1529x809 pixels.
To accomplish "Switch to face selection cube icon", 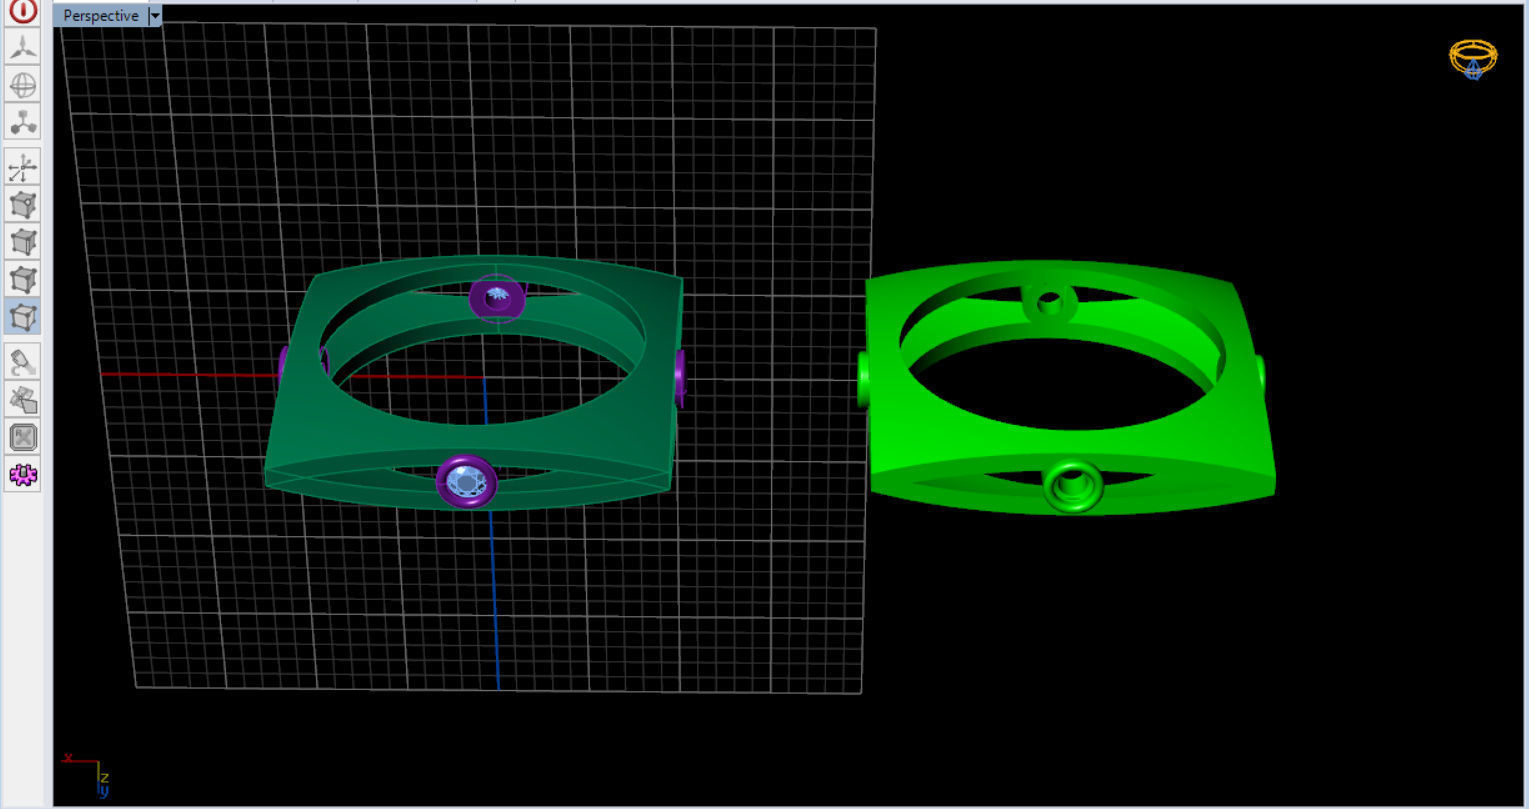I will 23,279.
